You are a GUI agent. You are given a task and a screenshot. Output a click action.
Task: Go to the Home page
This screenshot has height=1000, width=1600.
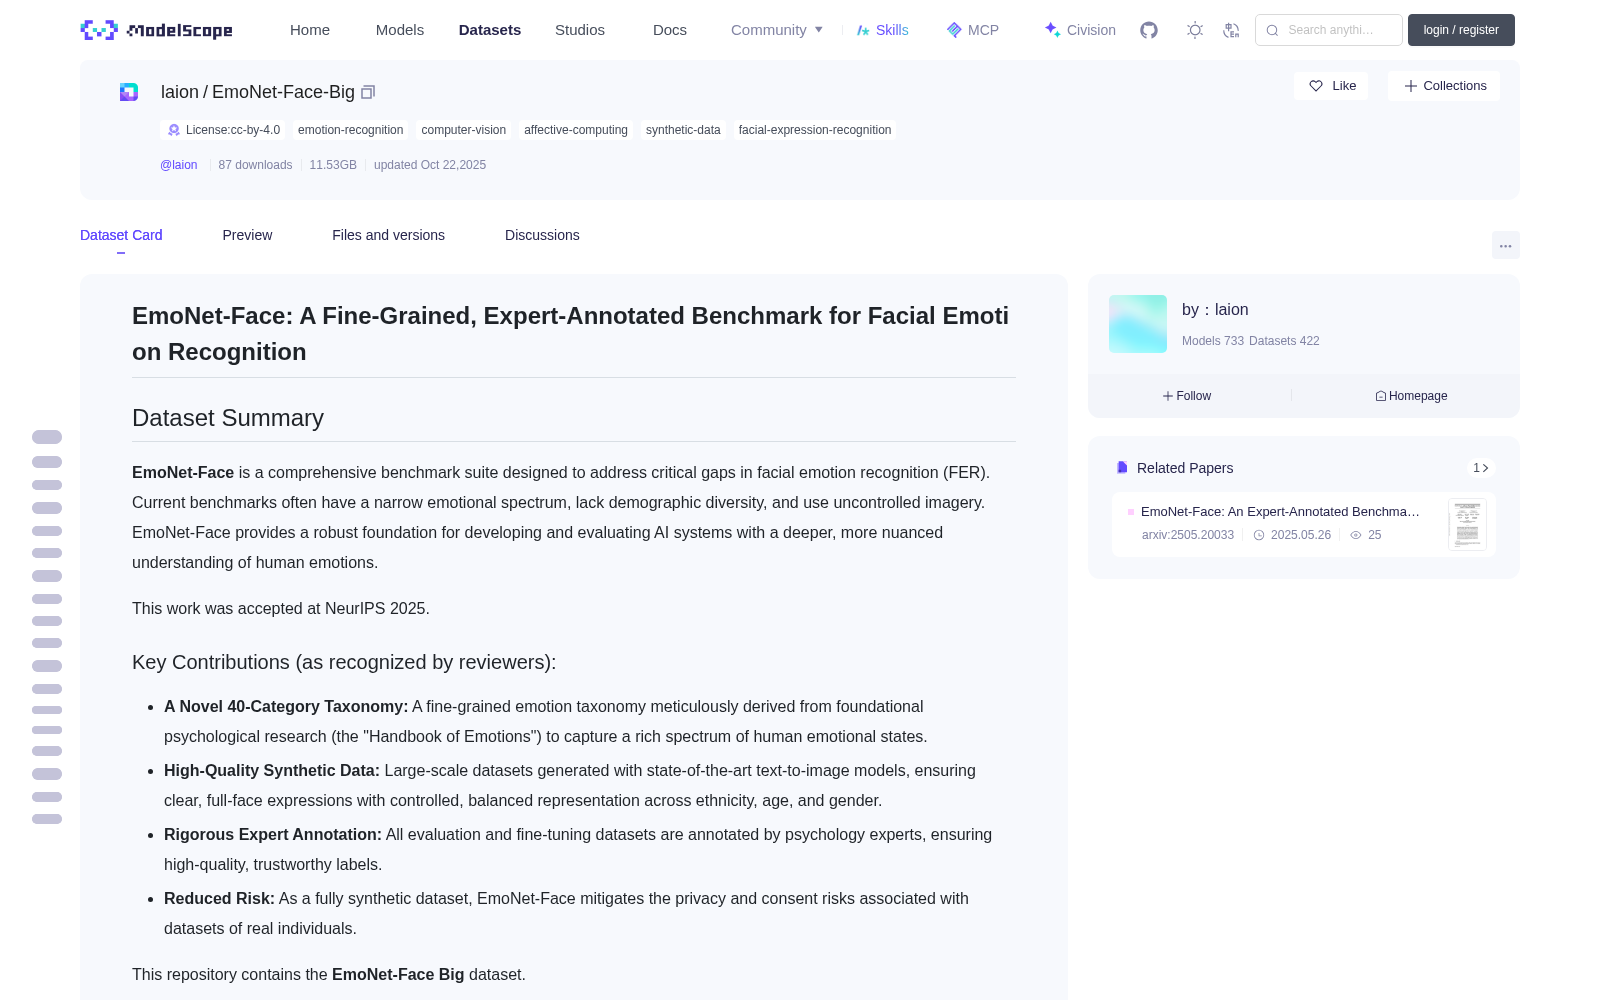click(310, 30)
